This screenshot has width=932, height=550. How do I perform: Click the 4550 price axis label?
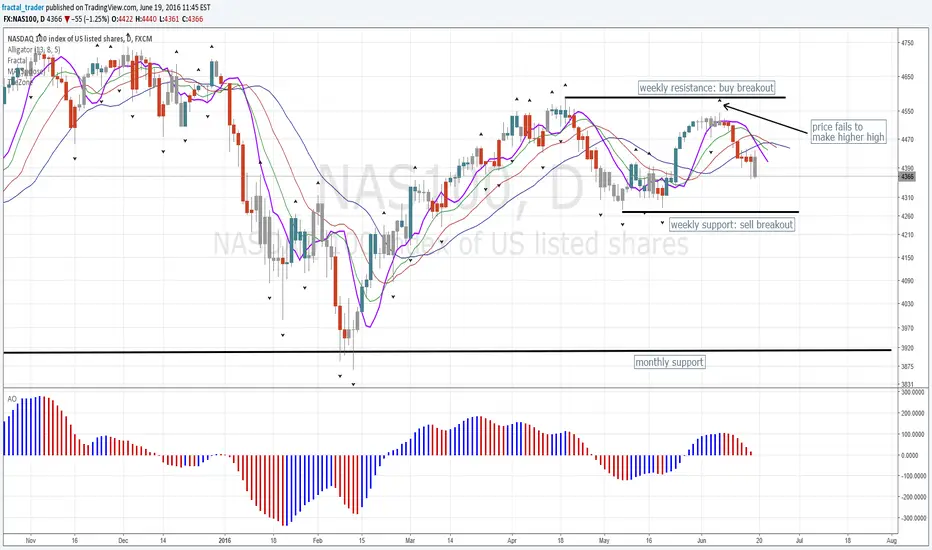[x=907, y=111]
